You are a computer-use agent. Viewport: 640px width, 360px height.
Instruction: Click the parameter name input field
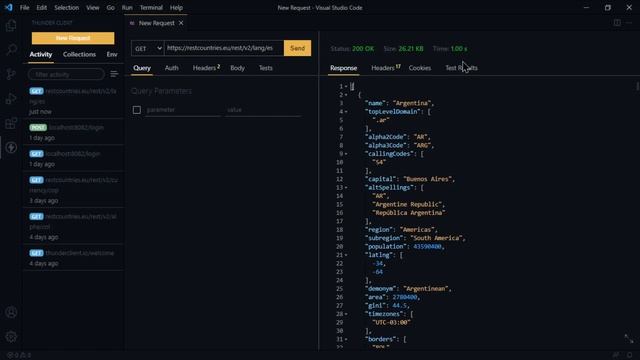click(182, 110)
